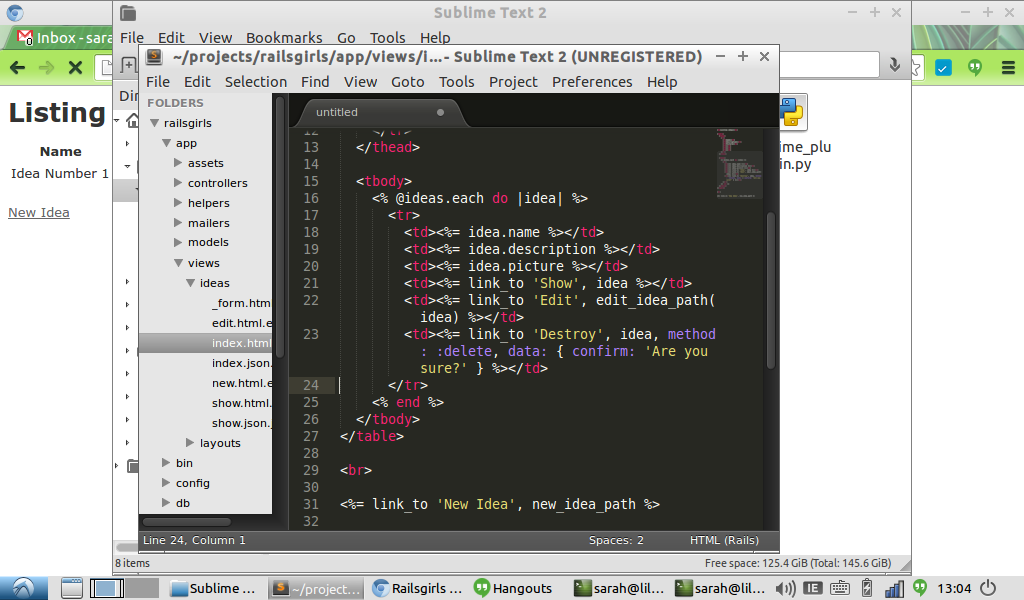The width and height of the screenshot is (1024, 600).
Task: Collapse the railsgirls root folder
Action: click(x=155, y=123)
